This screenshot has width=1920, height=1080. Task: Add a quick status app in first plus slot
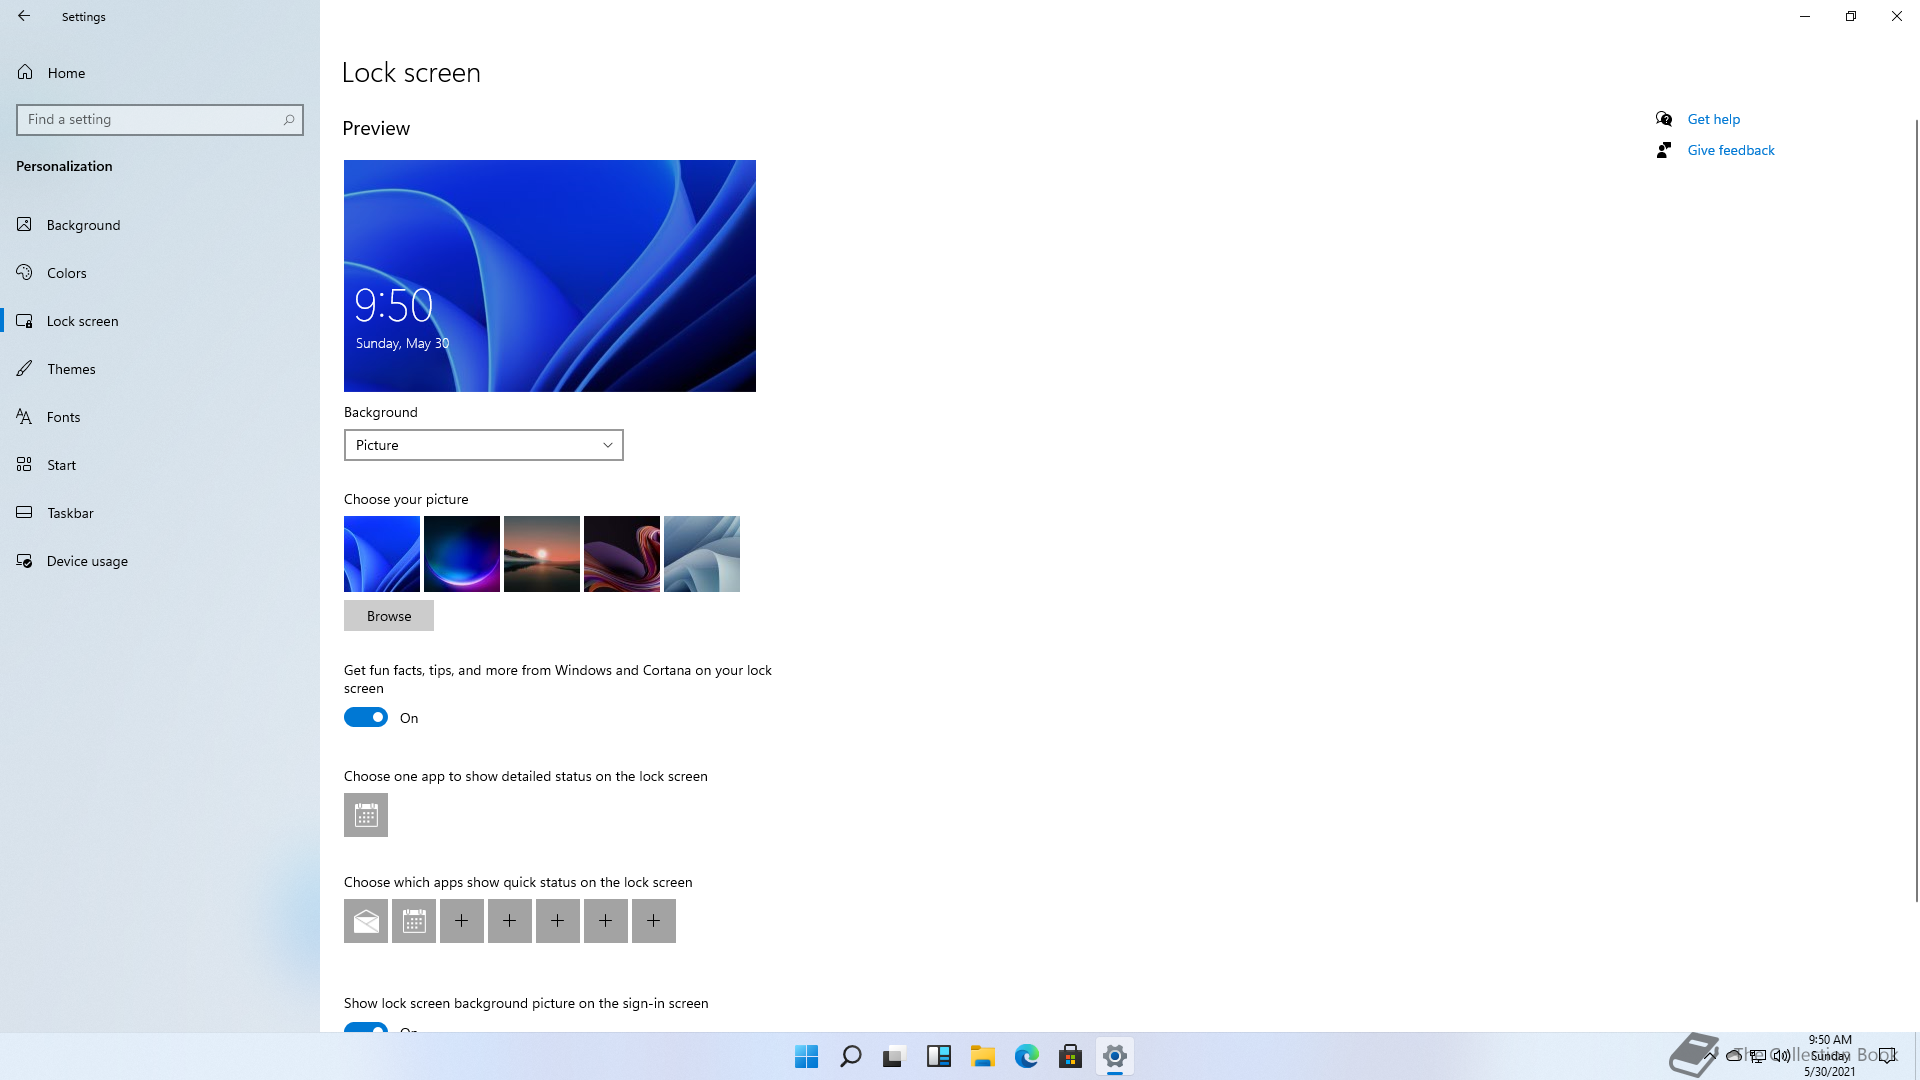click(x=462, y=921)
